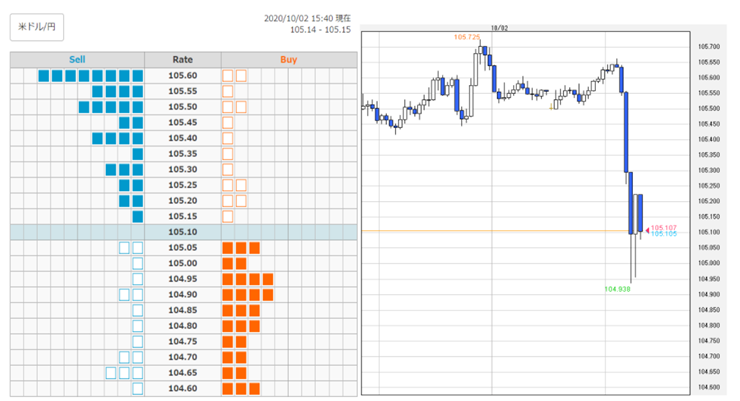Click the last large blue candlestick on chart

coord(640,213)
